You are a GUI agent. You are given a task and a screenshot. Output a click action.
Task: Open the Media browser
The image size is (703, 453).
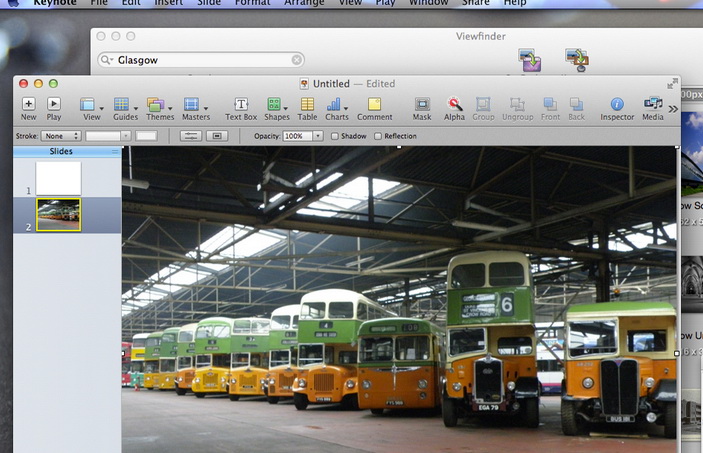[653, 109]
